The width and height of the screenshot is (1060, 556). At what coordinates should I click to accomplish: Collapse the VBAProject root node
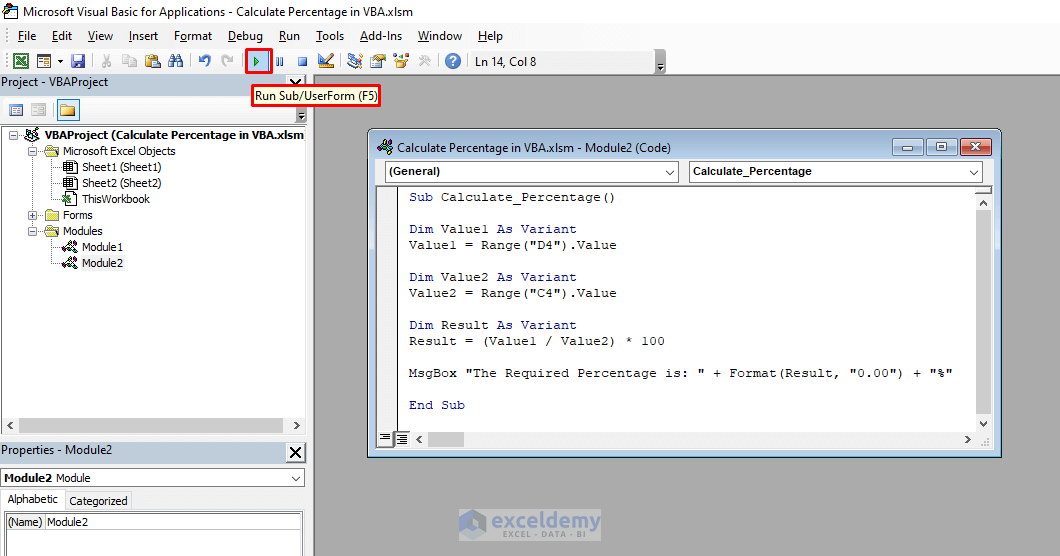[x=14, y=135]
